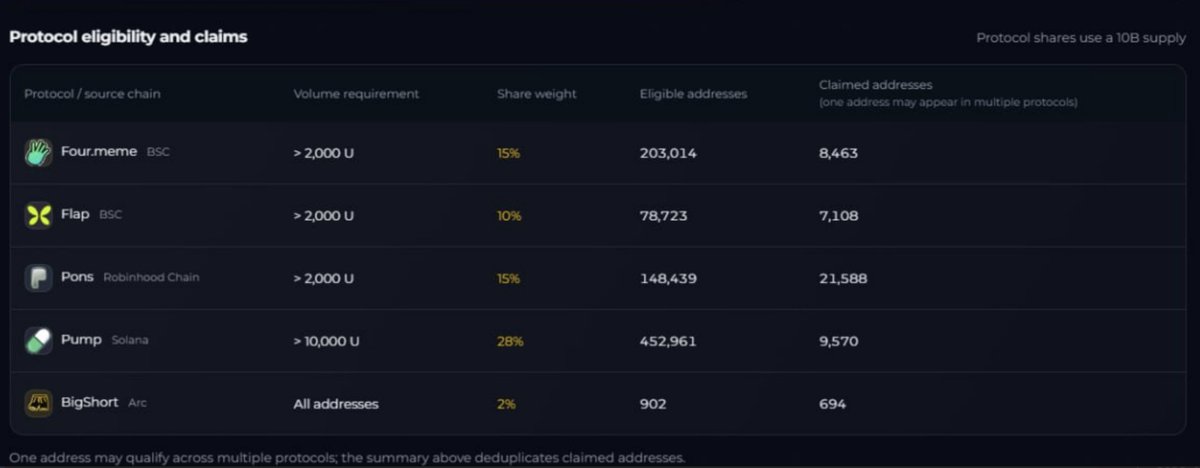Open the Pump Solana row label
Image resolution: width=1200 pixels, height=468 pixels.
click(105, 340)
